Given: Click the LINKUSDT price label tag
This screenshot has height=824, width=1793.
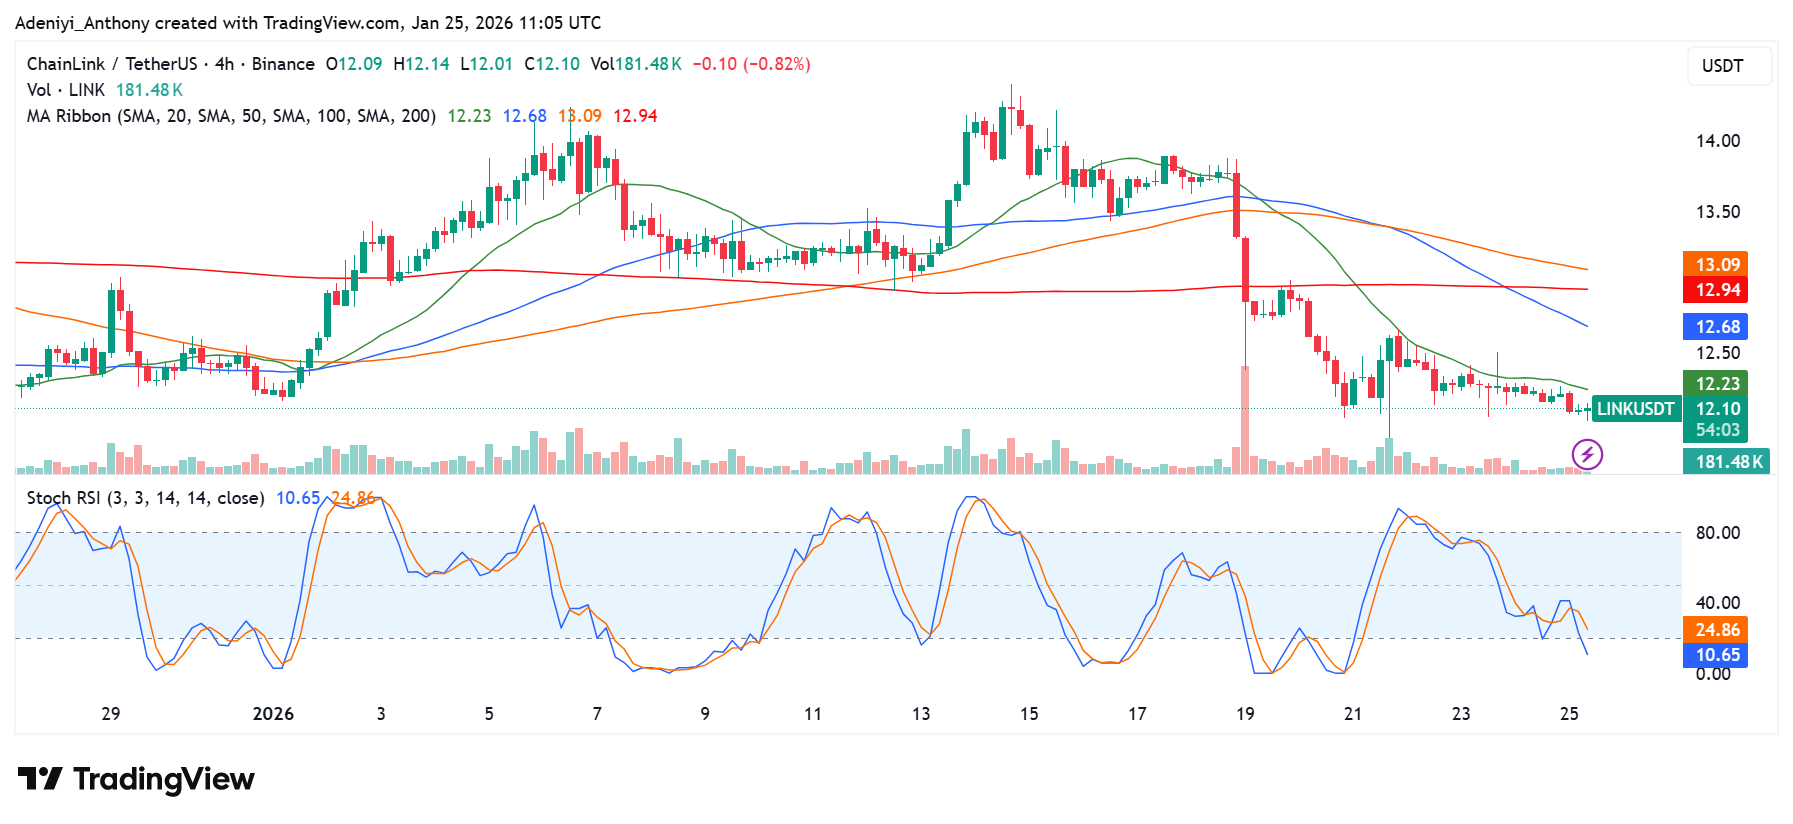Looking at the screenshot, I should 1635,409.
